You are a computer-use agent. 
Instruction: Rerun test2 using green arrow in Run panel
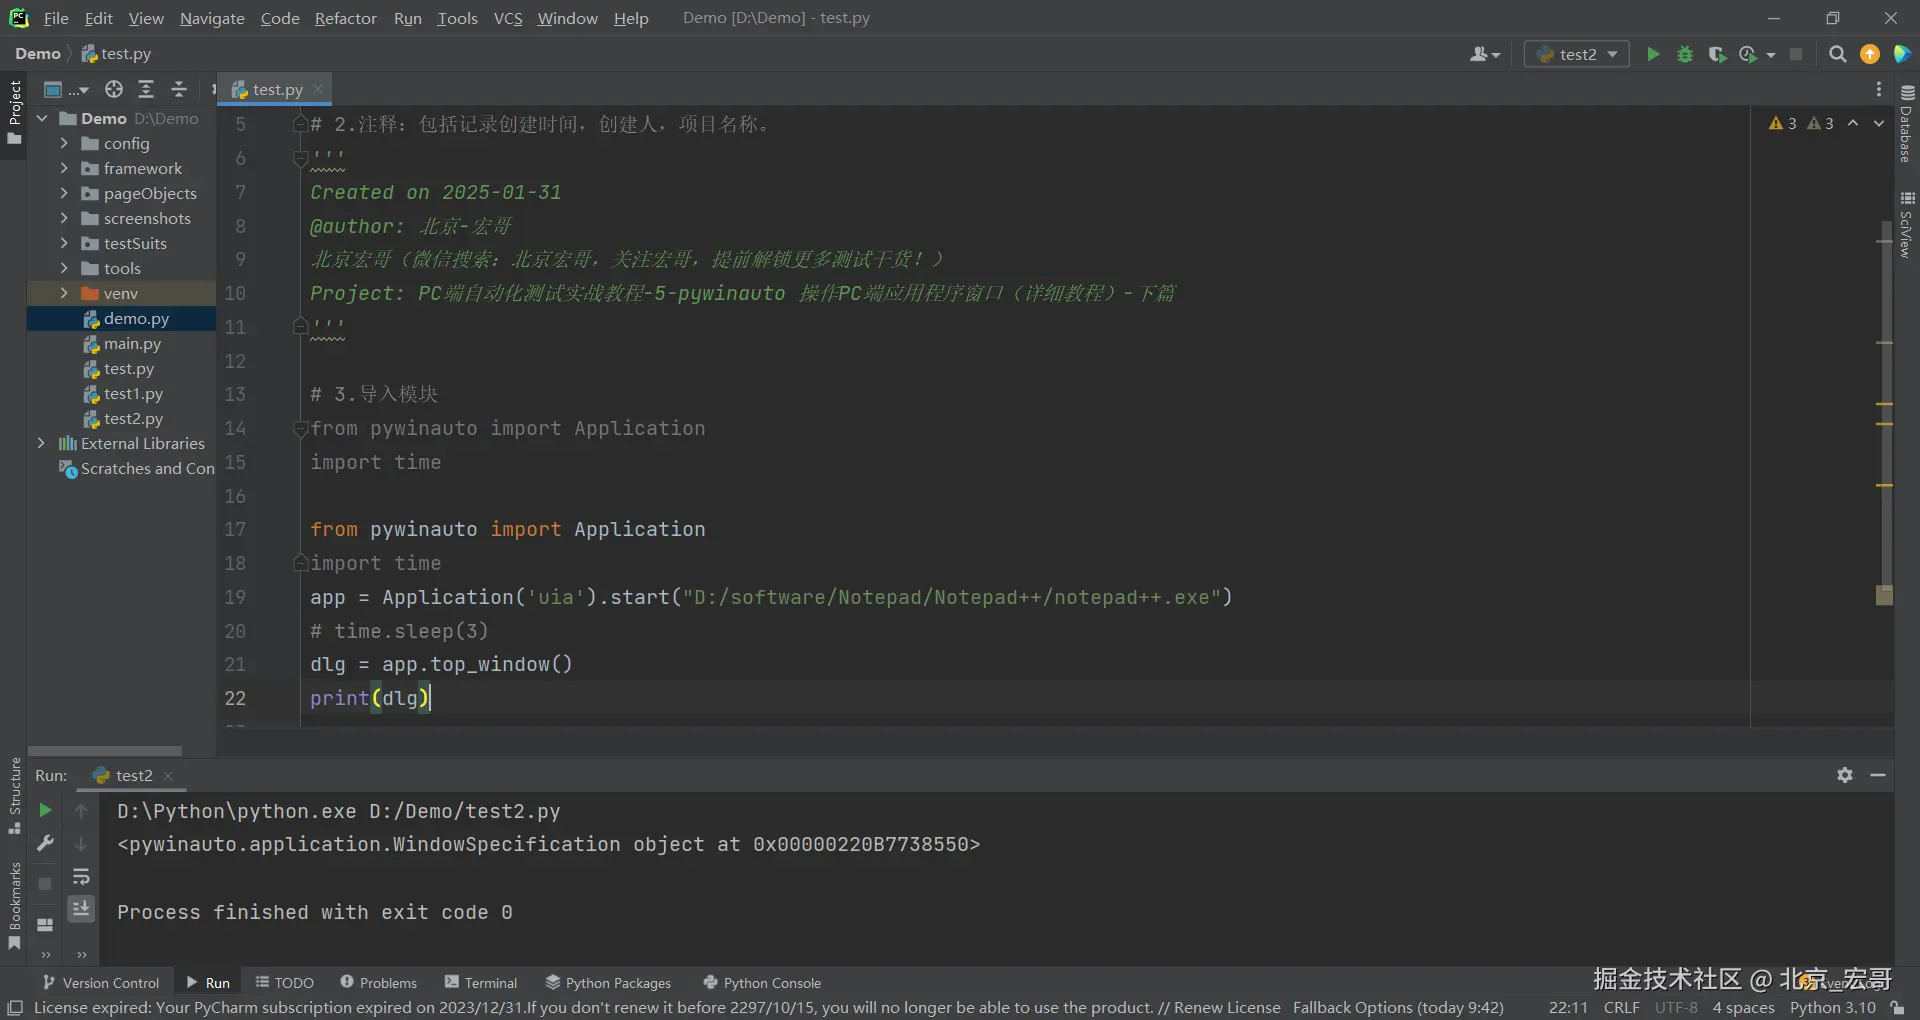[45, 810]
